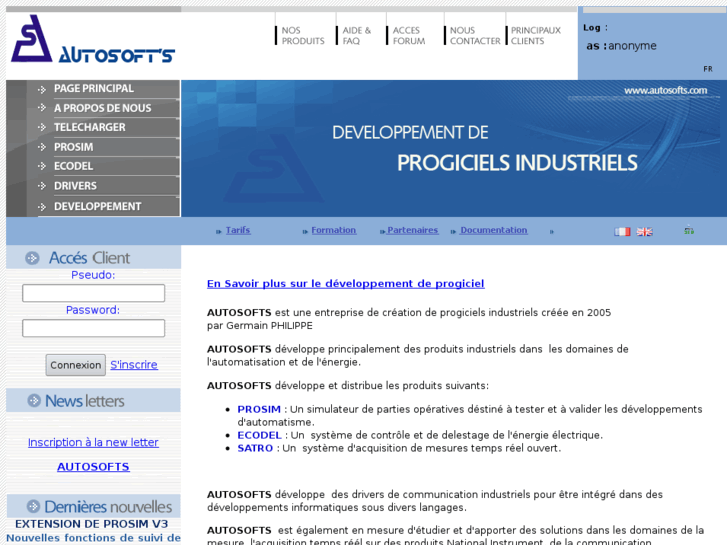Click the arrow icon beside TELECHARGER

click(x=42, y=127)
